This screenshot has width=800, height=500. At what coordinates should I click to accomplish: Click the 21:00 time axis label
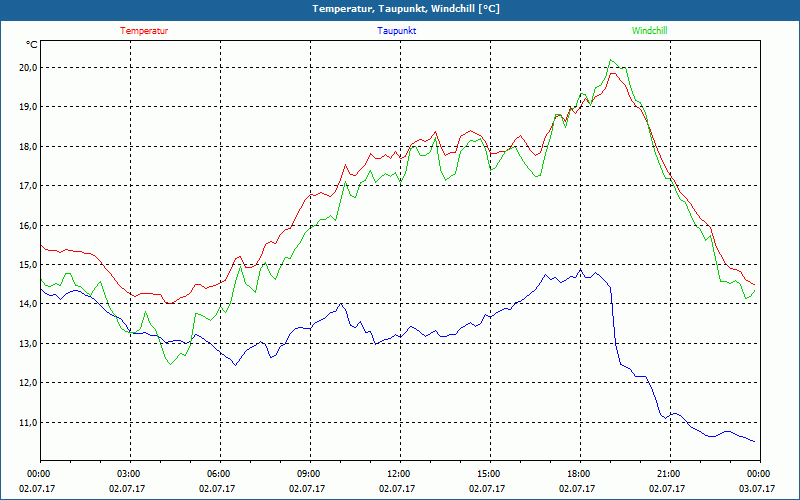pos(669,473)
